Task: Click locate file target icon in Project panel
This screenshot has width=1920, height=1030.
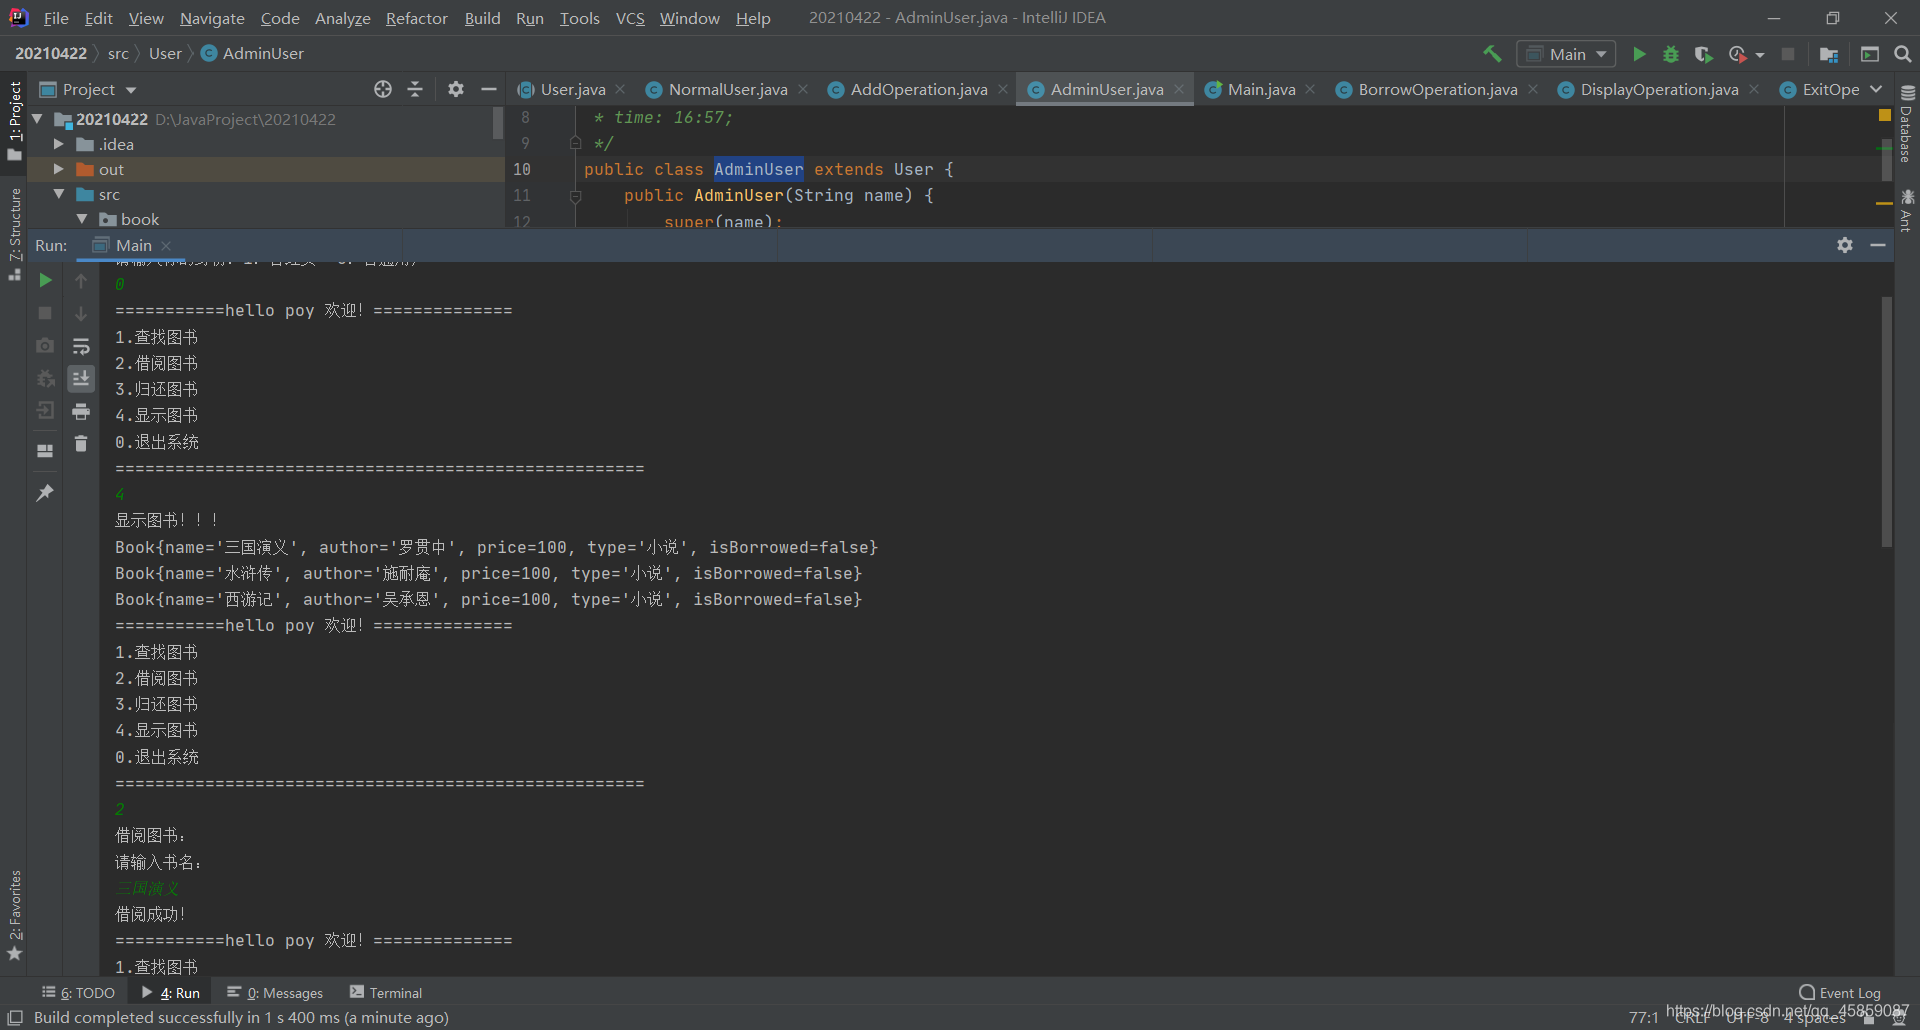Action: (383, 89)
